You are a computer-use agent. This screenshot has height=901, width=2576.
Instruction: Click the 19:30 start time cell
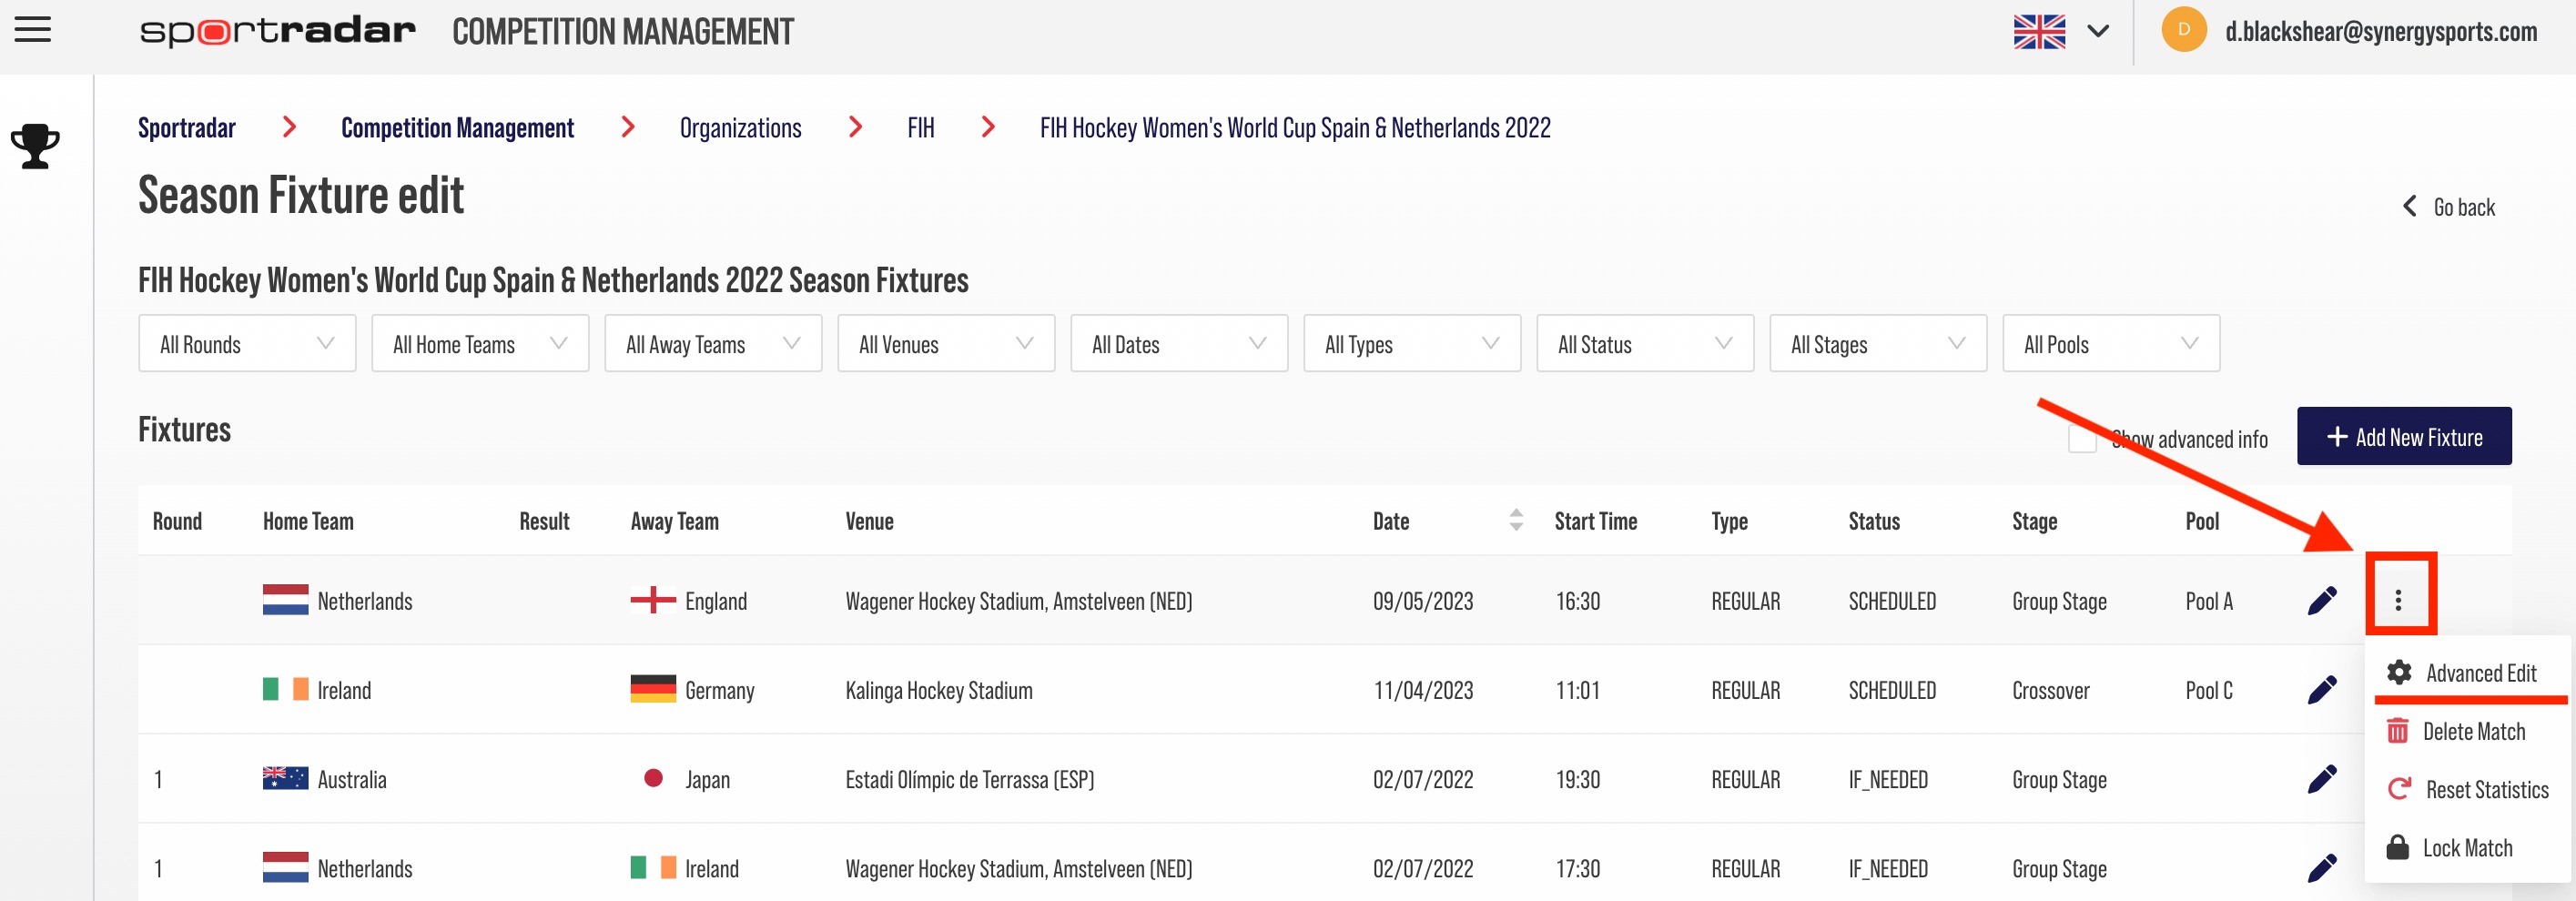(1578, 779)
